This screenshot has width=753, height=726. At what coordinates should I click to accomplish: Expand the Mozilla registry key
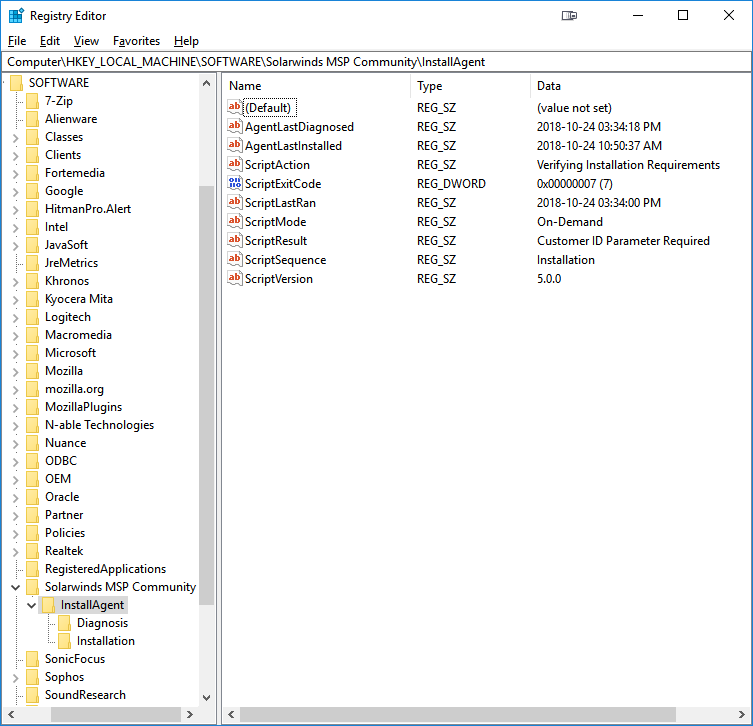click(15, 372)
